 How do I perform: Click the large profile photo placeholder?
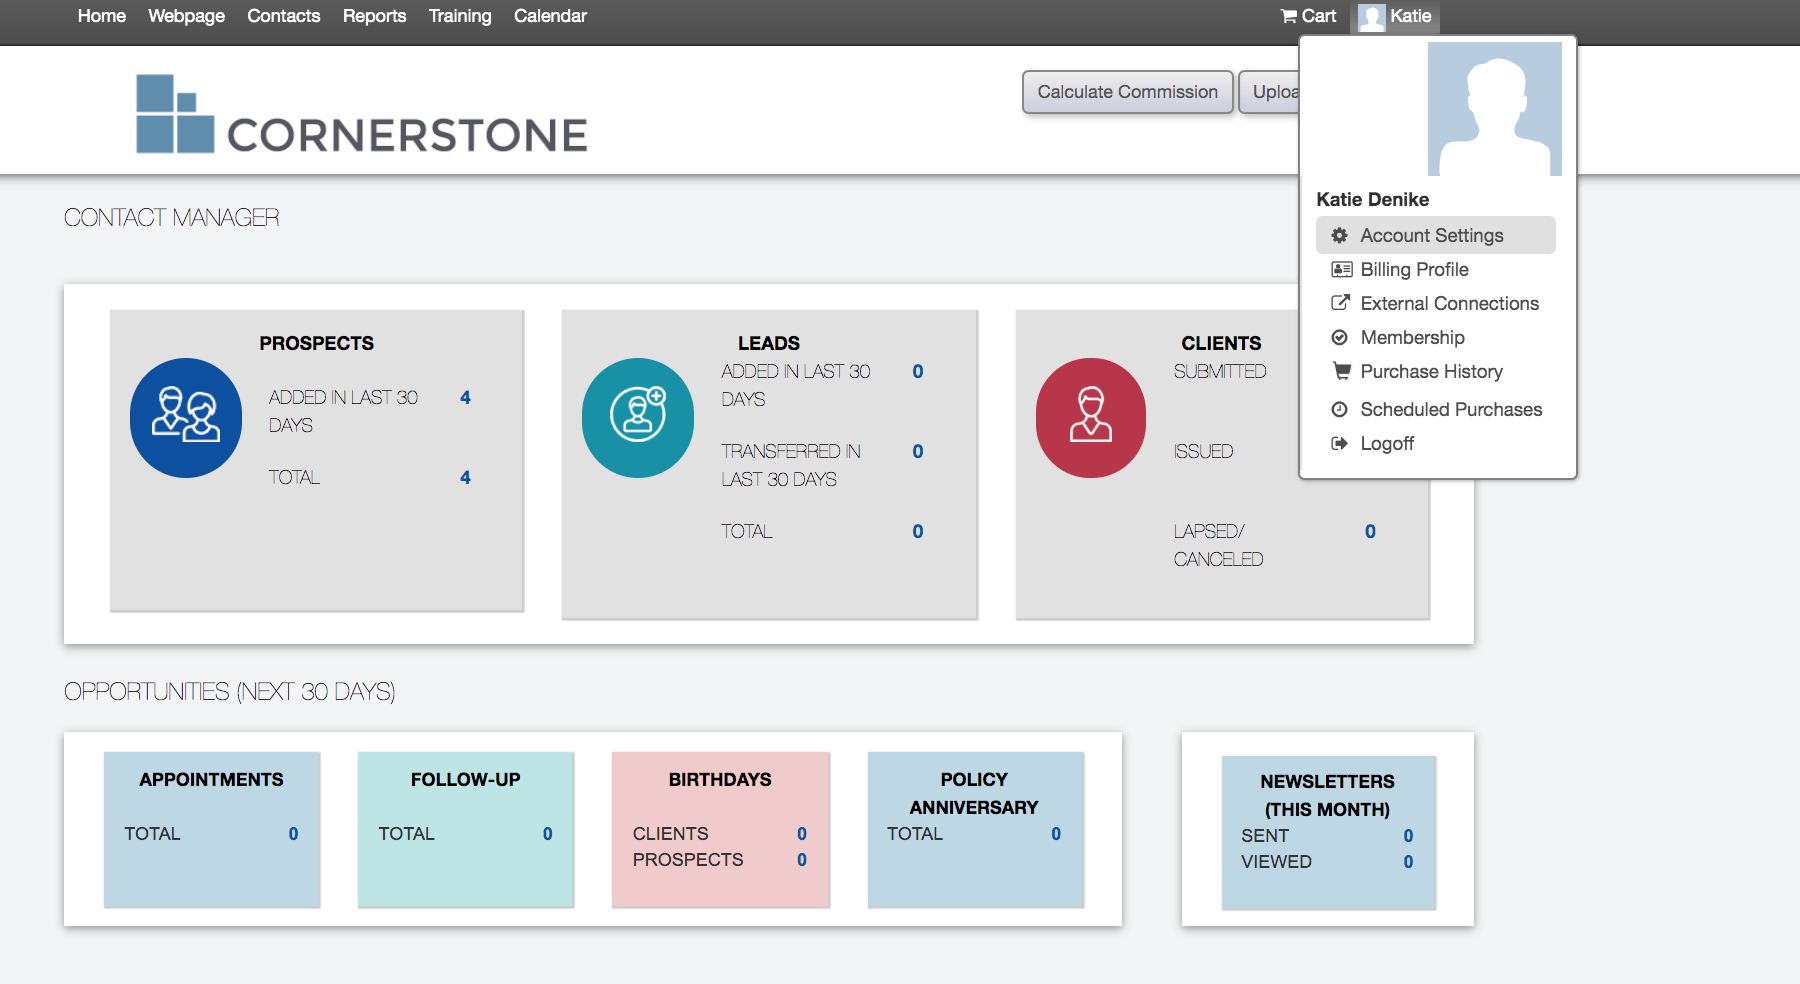1495,109
